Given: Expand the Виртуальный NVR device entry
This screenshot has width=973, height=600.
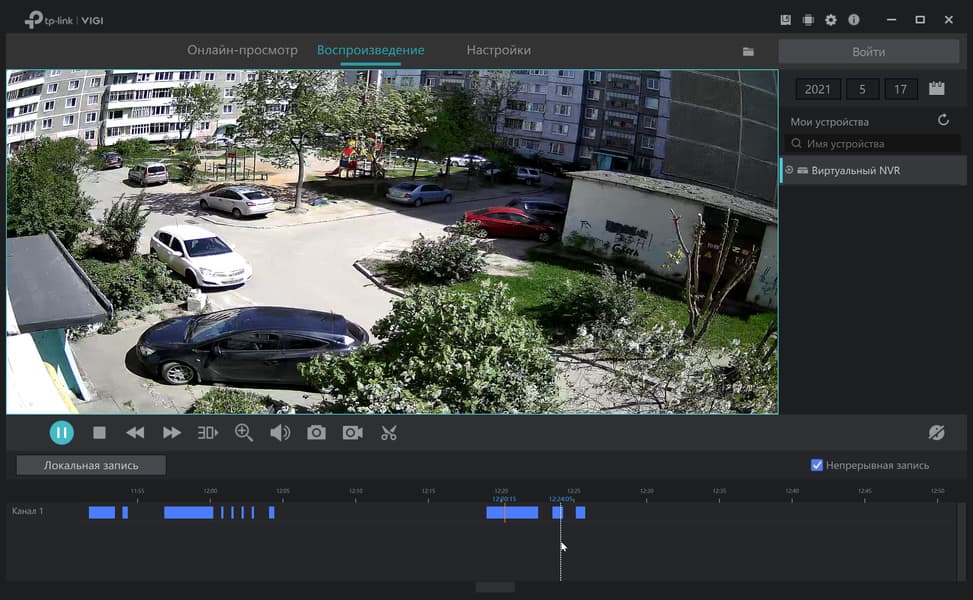Looking at the screenshot, I should pyautogui.click(x=789, y=171).
